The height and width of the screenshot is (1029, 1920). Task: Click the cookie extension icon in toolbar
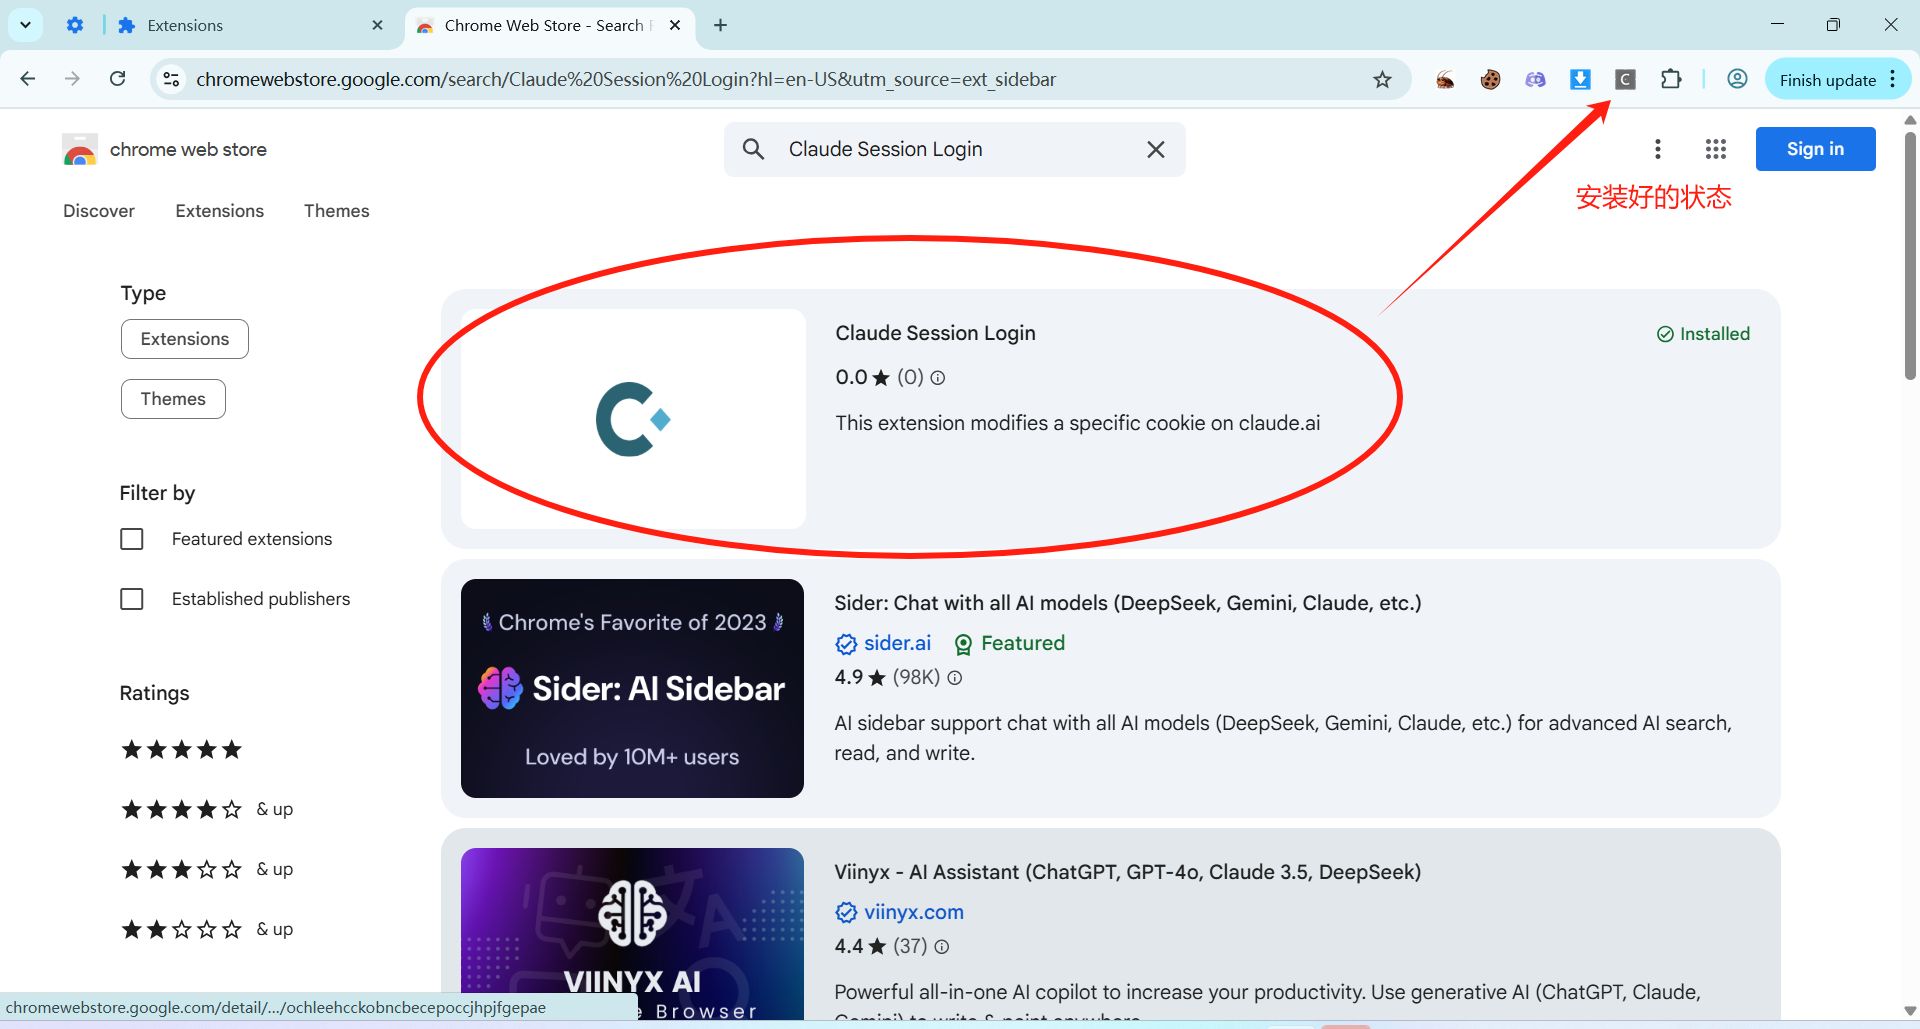(x=1490, y=80)
